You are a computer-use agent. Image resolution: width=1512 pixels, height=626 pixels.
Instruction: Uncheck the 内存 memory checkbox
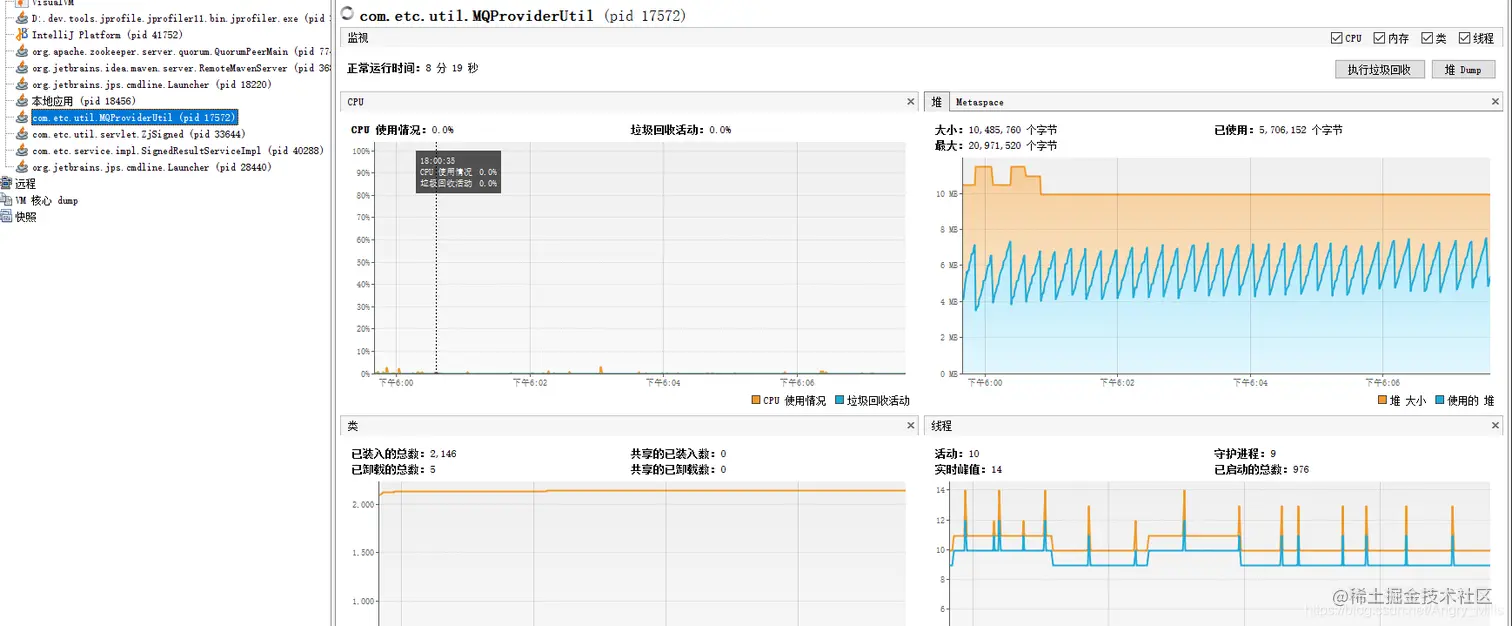point(1379,38)
